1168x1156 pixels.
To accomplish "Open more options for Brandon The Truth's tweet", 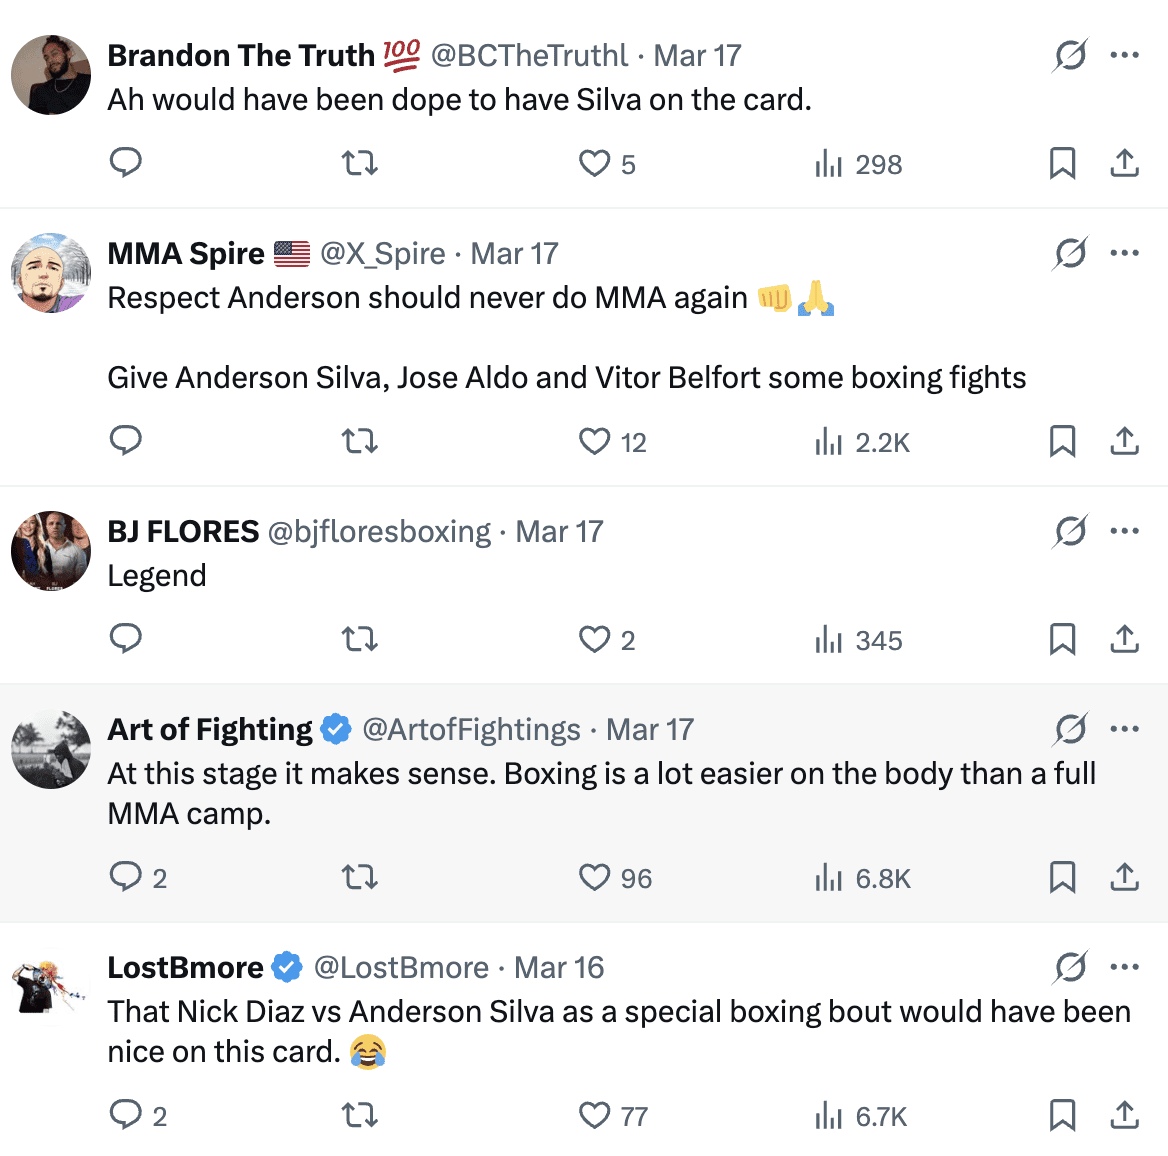I will [x=1125, y=55].
